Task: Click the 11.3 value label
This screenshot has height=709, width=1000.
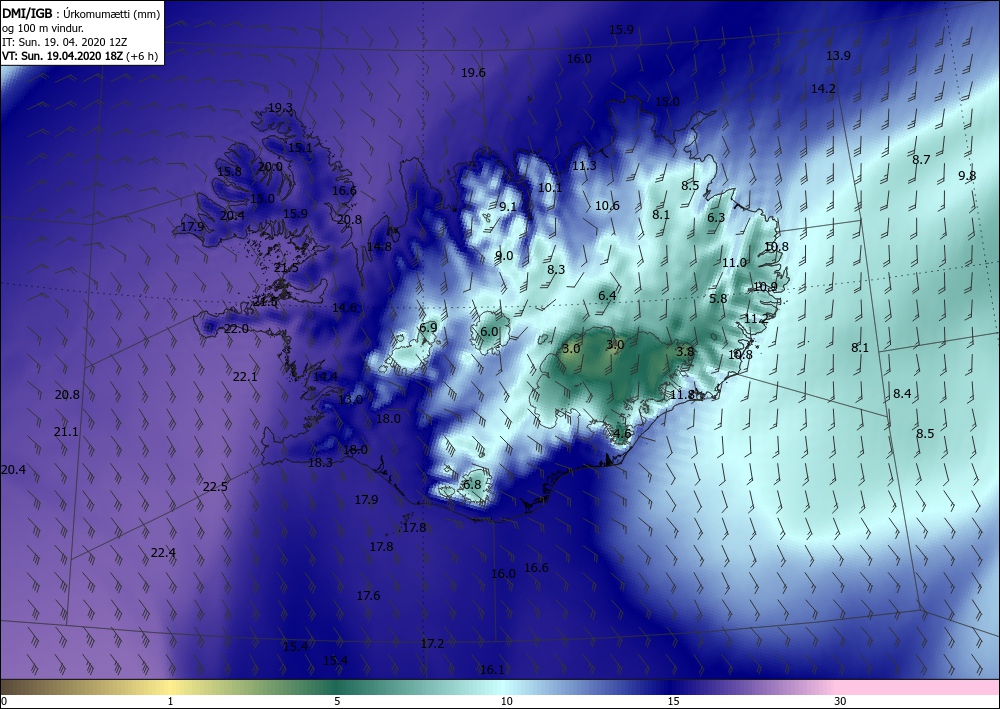Action: [x=584, y=166]
